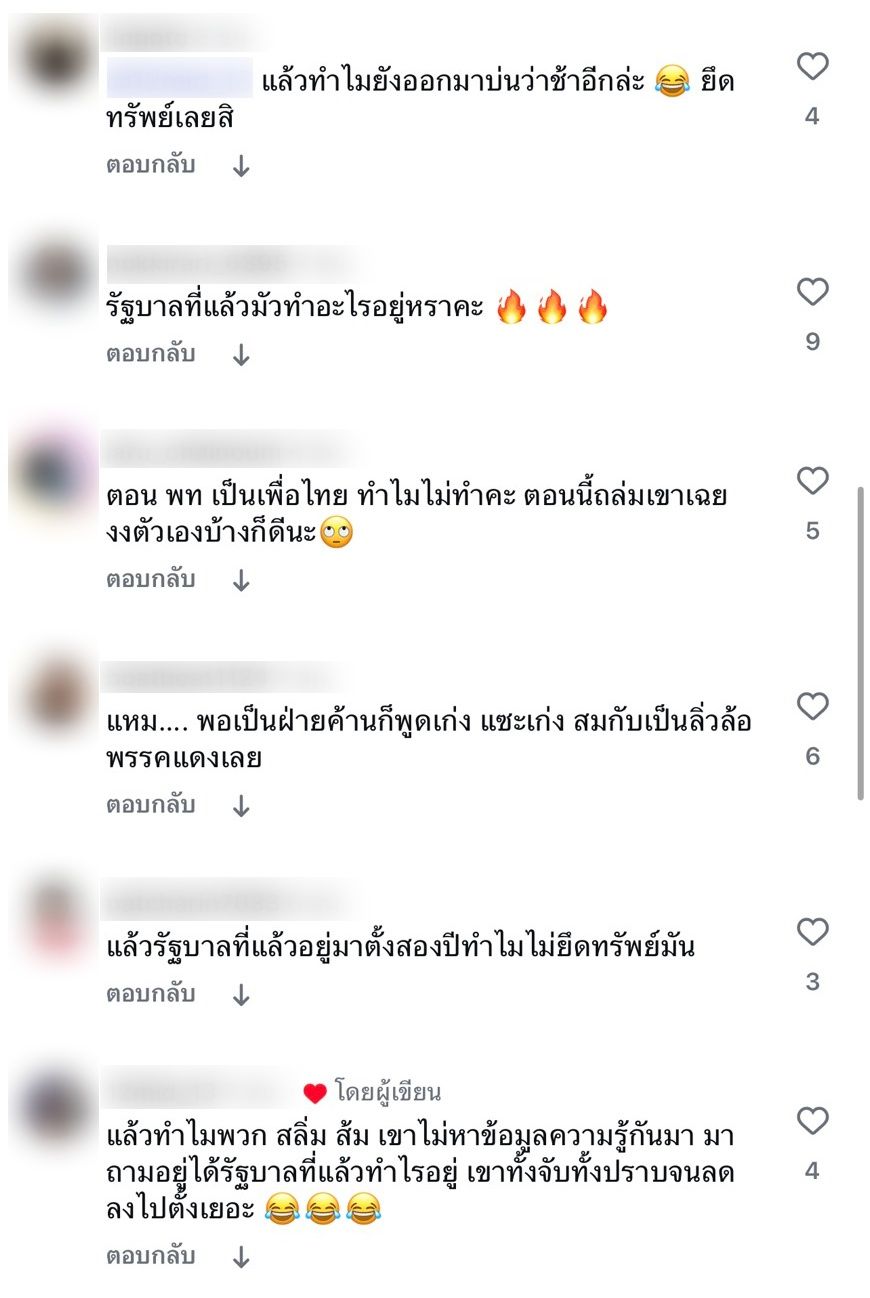Like the comment mentioning ลิ่วล้อพรรคแดง

coord(812,707)
